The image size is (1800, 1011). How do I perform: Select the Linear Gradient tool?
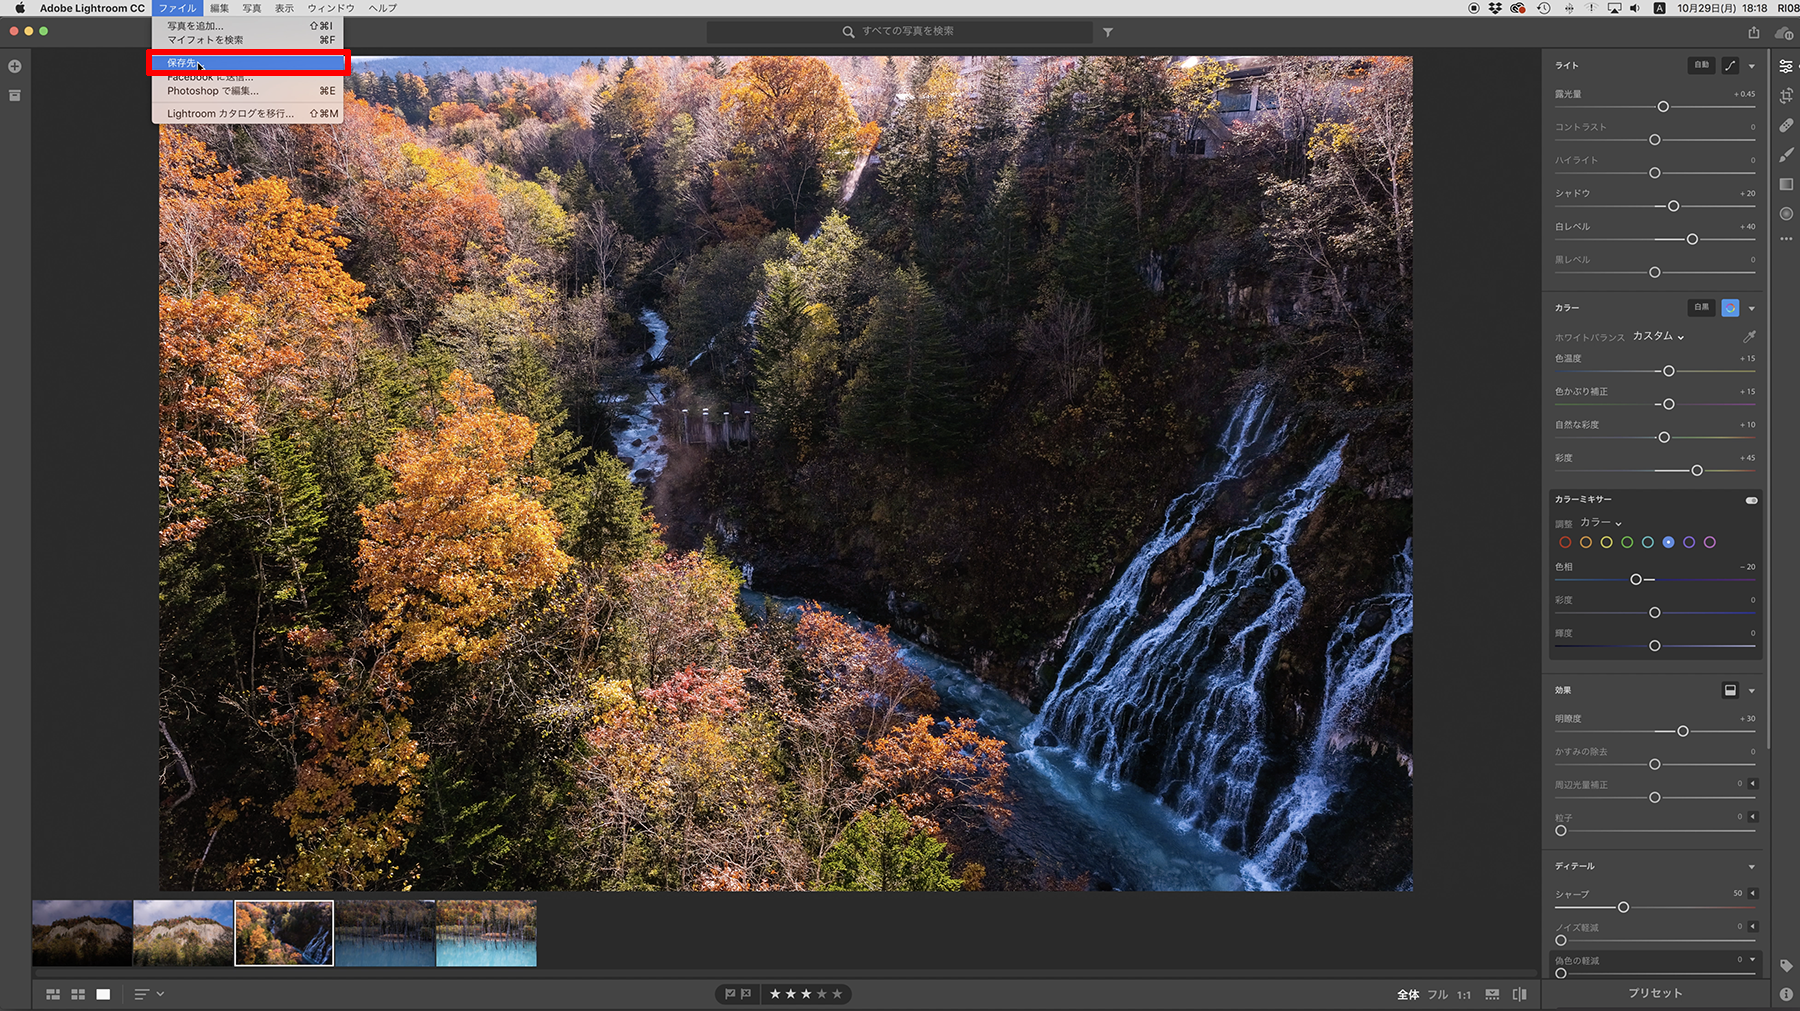pos(1786,184)
